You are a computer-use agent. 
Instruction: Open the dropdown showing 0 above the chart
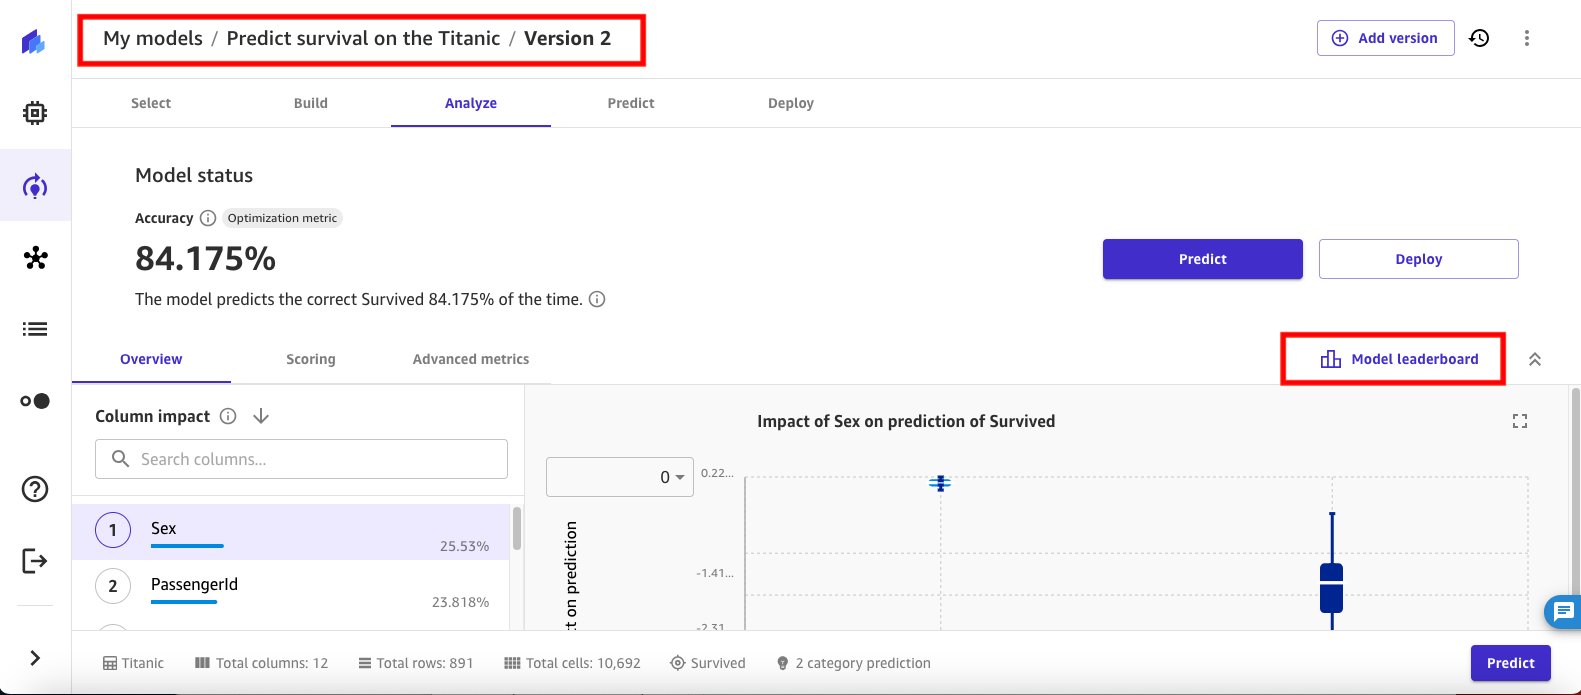[620, 477]
